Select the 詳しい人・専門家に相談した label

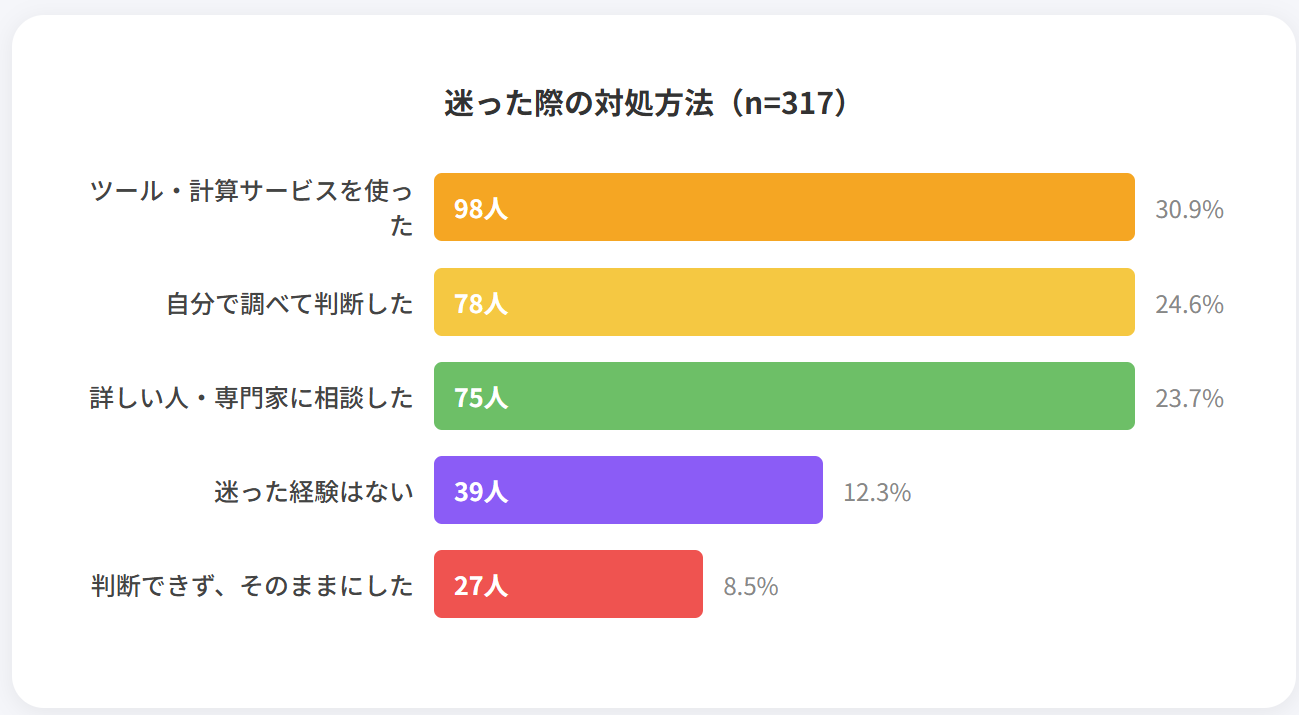click(x=251, y=398)
